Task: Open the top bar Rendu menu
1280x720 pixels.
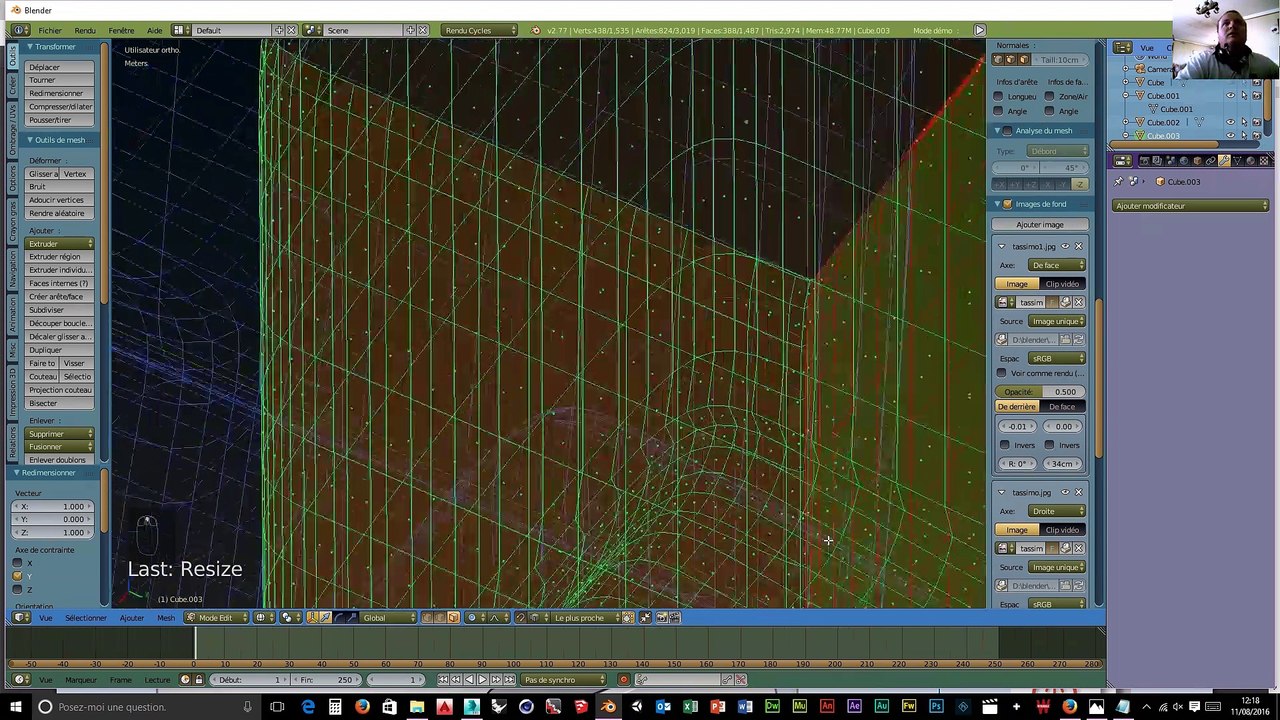Action: pyautogui.click(x=85, y=30)
